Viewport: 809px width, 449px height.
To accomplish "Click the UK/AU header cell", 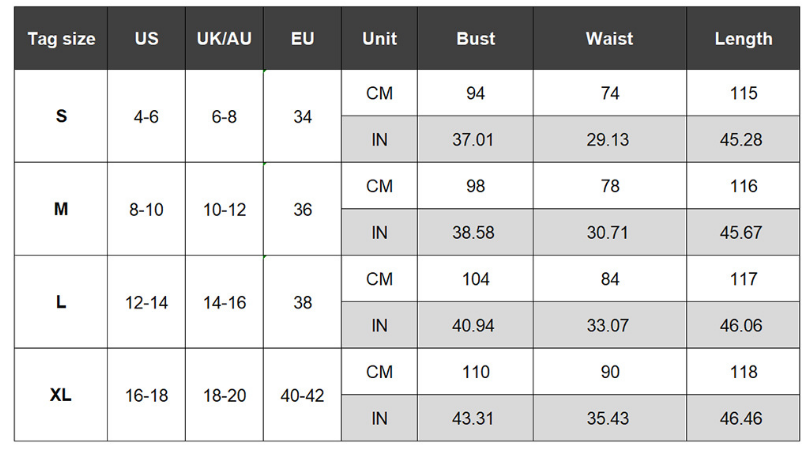I will [x=224, y=39].
